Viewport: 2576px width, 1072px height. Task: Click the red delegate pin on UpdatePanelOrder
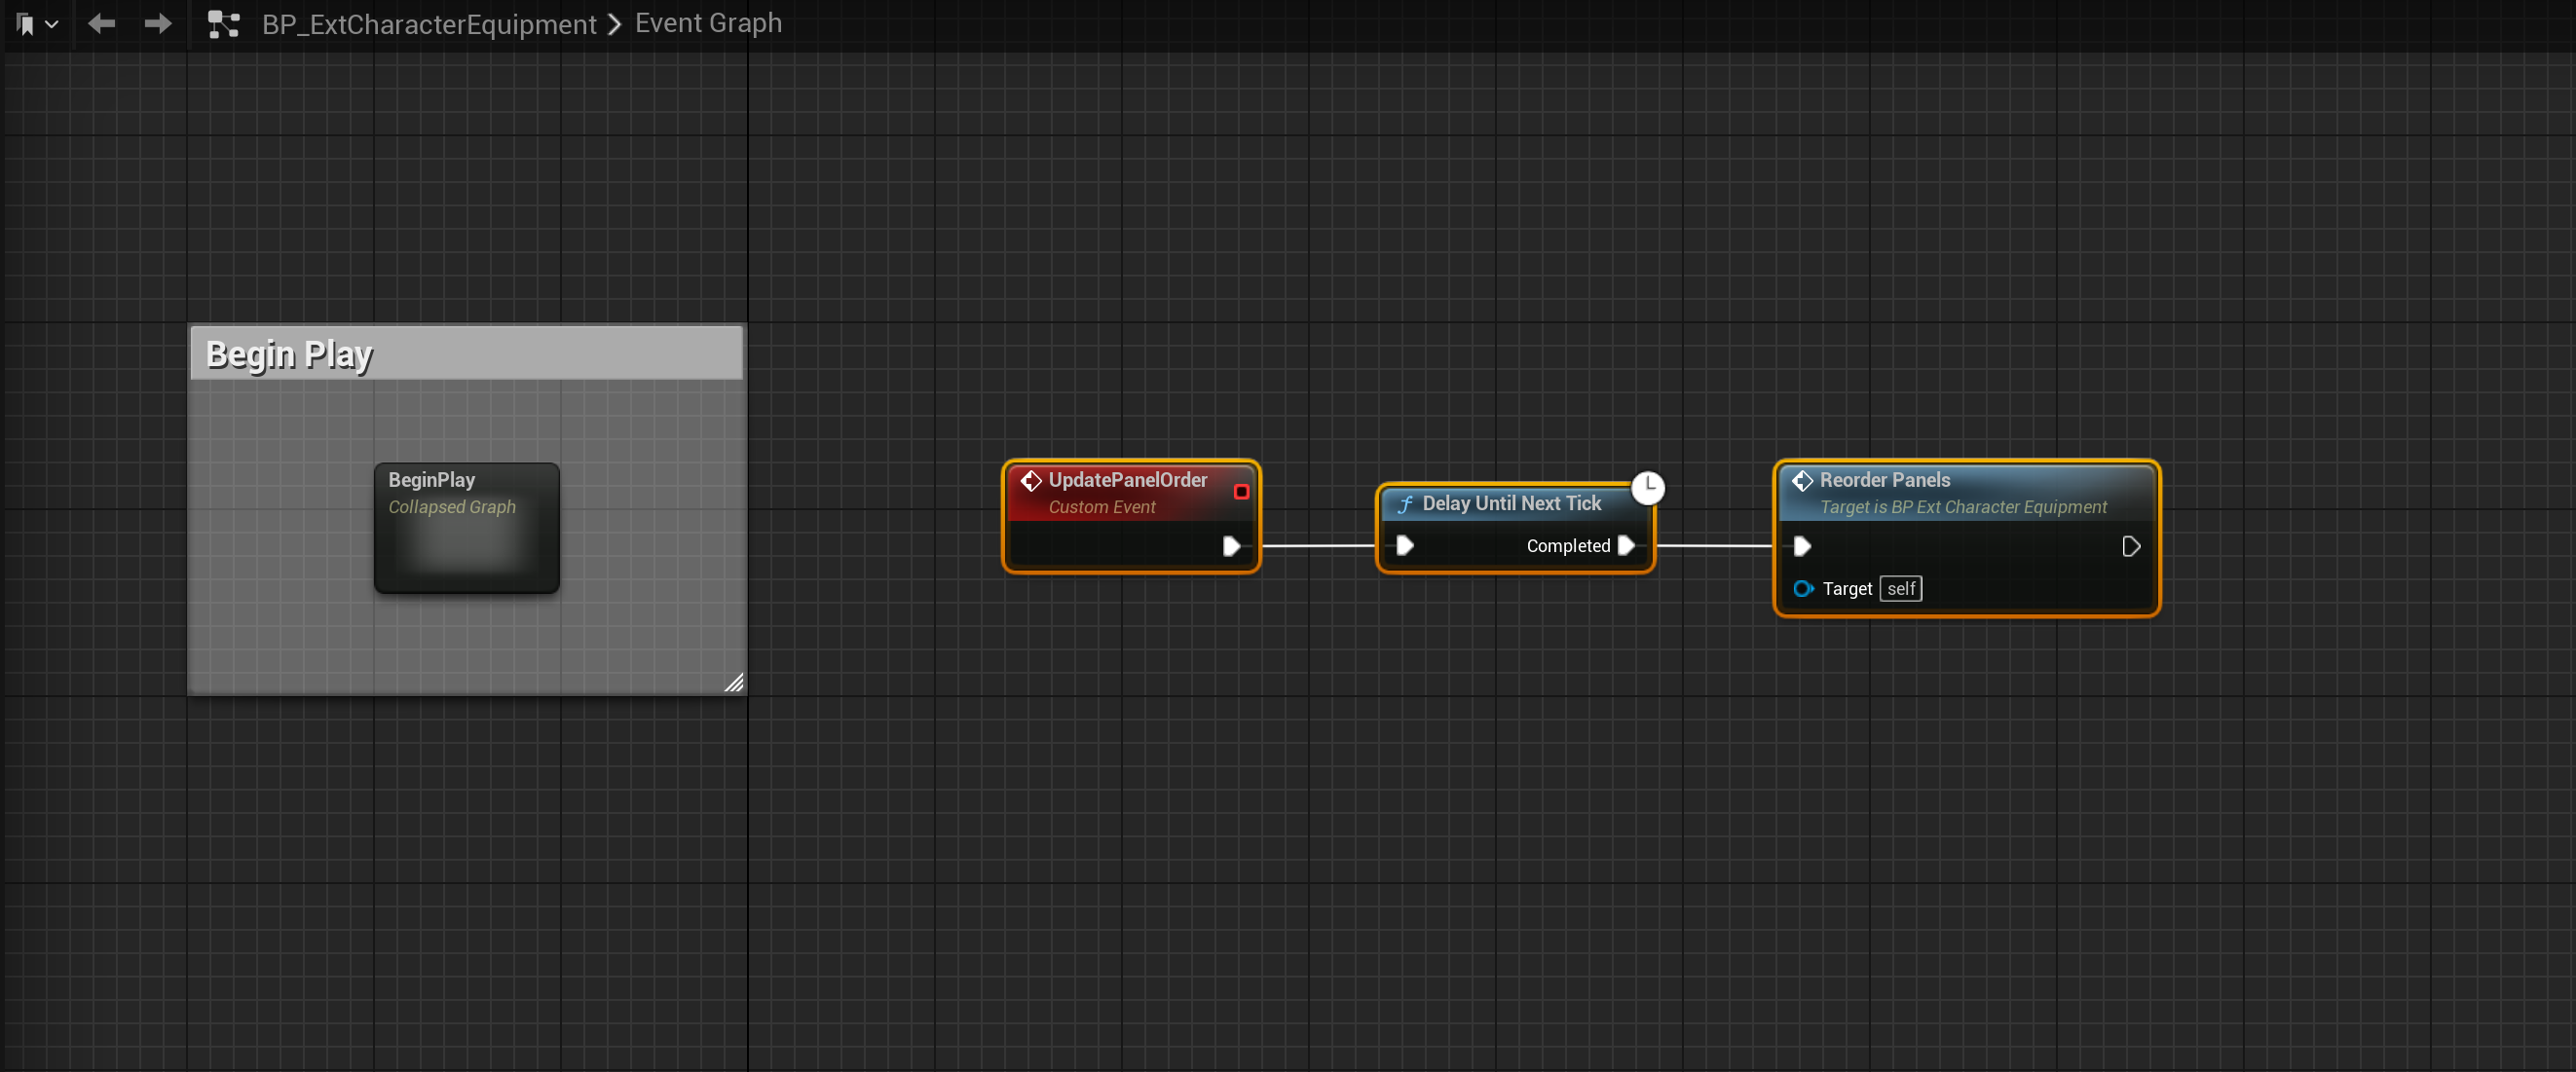click(x=1241, y=492)
